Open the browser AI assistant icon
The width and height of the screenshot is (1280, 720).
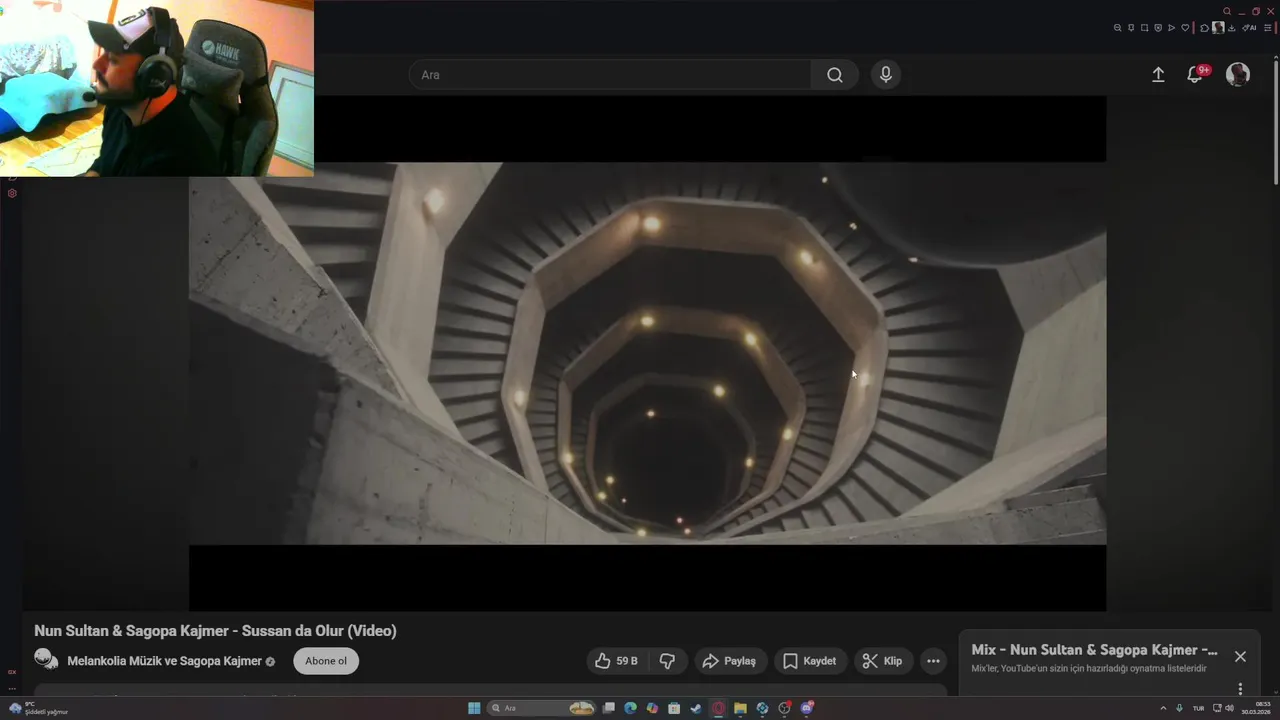(x=1249, y=28)
